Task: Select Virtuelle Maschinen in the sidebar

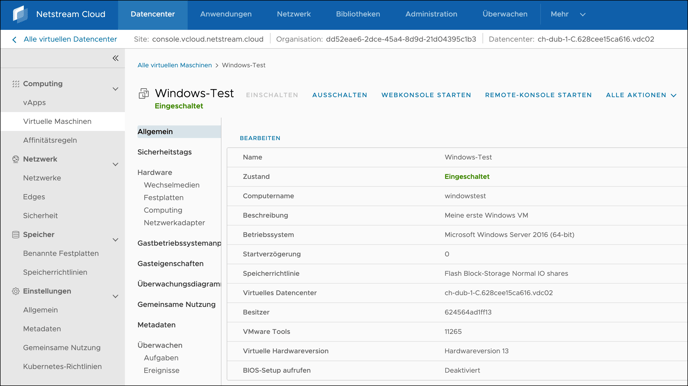Action: (63, 122)
